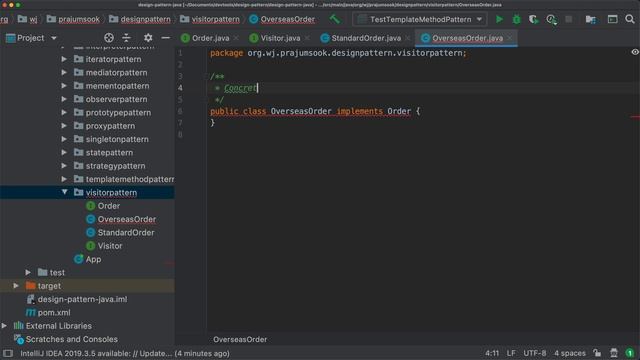Select StandardOrder in project tree
This screenshot has width=640, height=360.
coord(126,233)
